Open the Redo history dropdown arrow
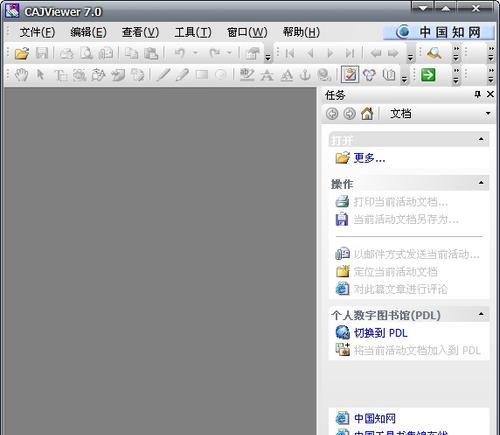This screenshot has width=500, height=435. point(229,53)
